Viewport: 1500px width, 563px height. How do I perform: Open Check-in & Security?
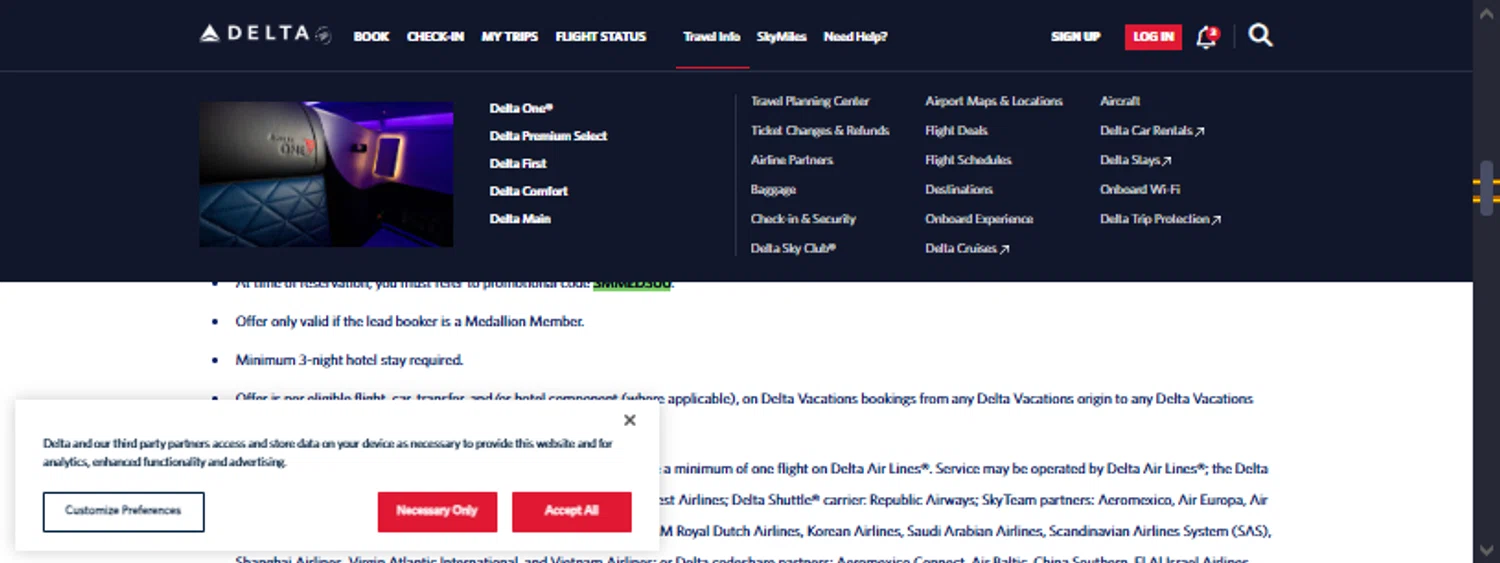[x=803, y=219]
